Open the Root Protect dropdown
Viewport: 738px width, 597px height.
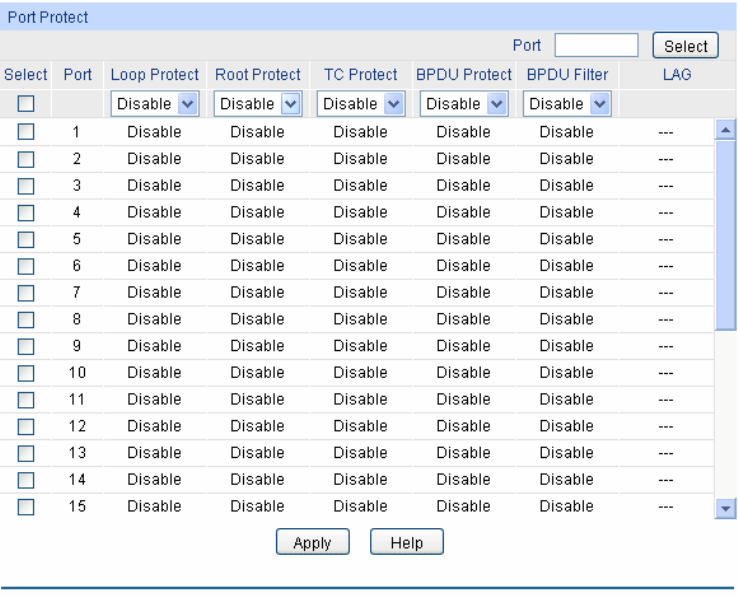(x=258, y=104)
